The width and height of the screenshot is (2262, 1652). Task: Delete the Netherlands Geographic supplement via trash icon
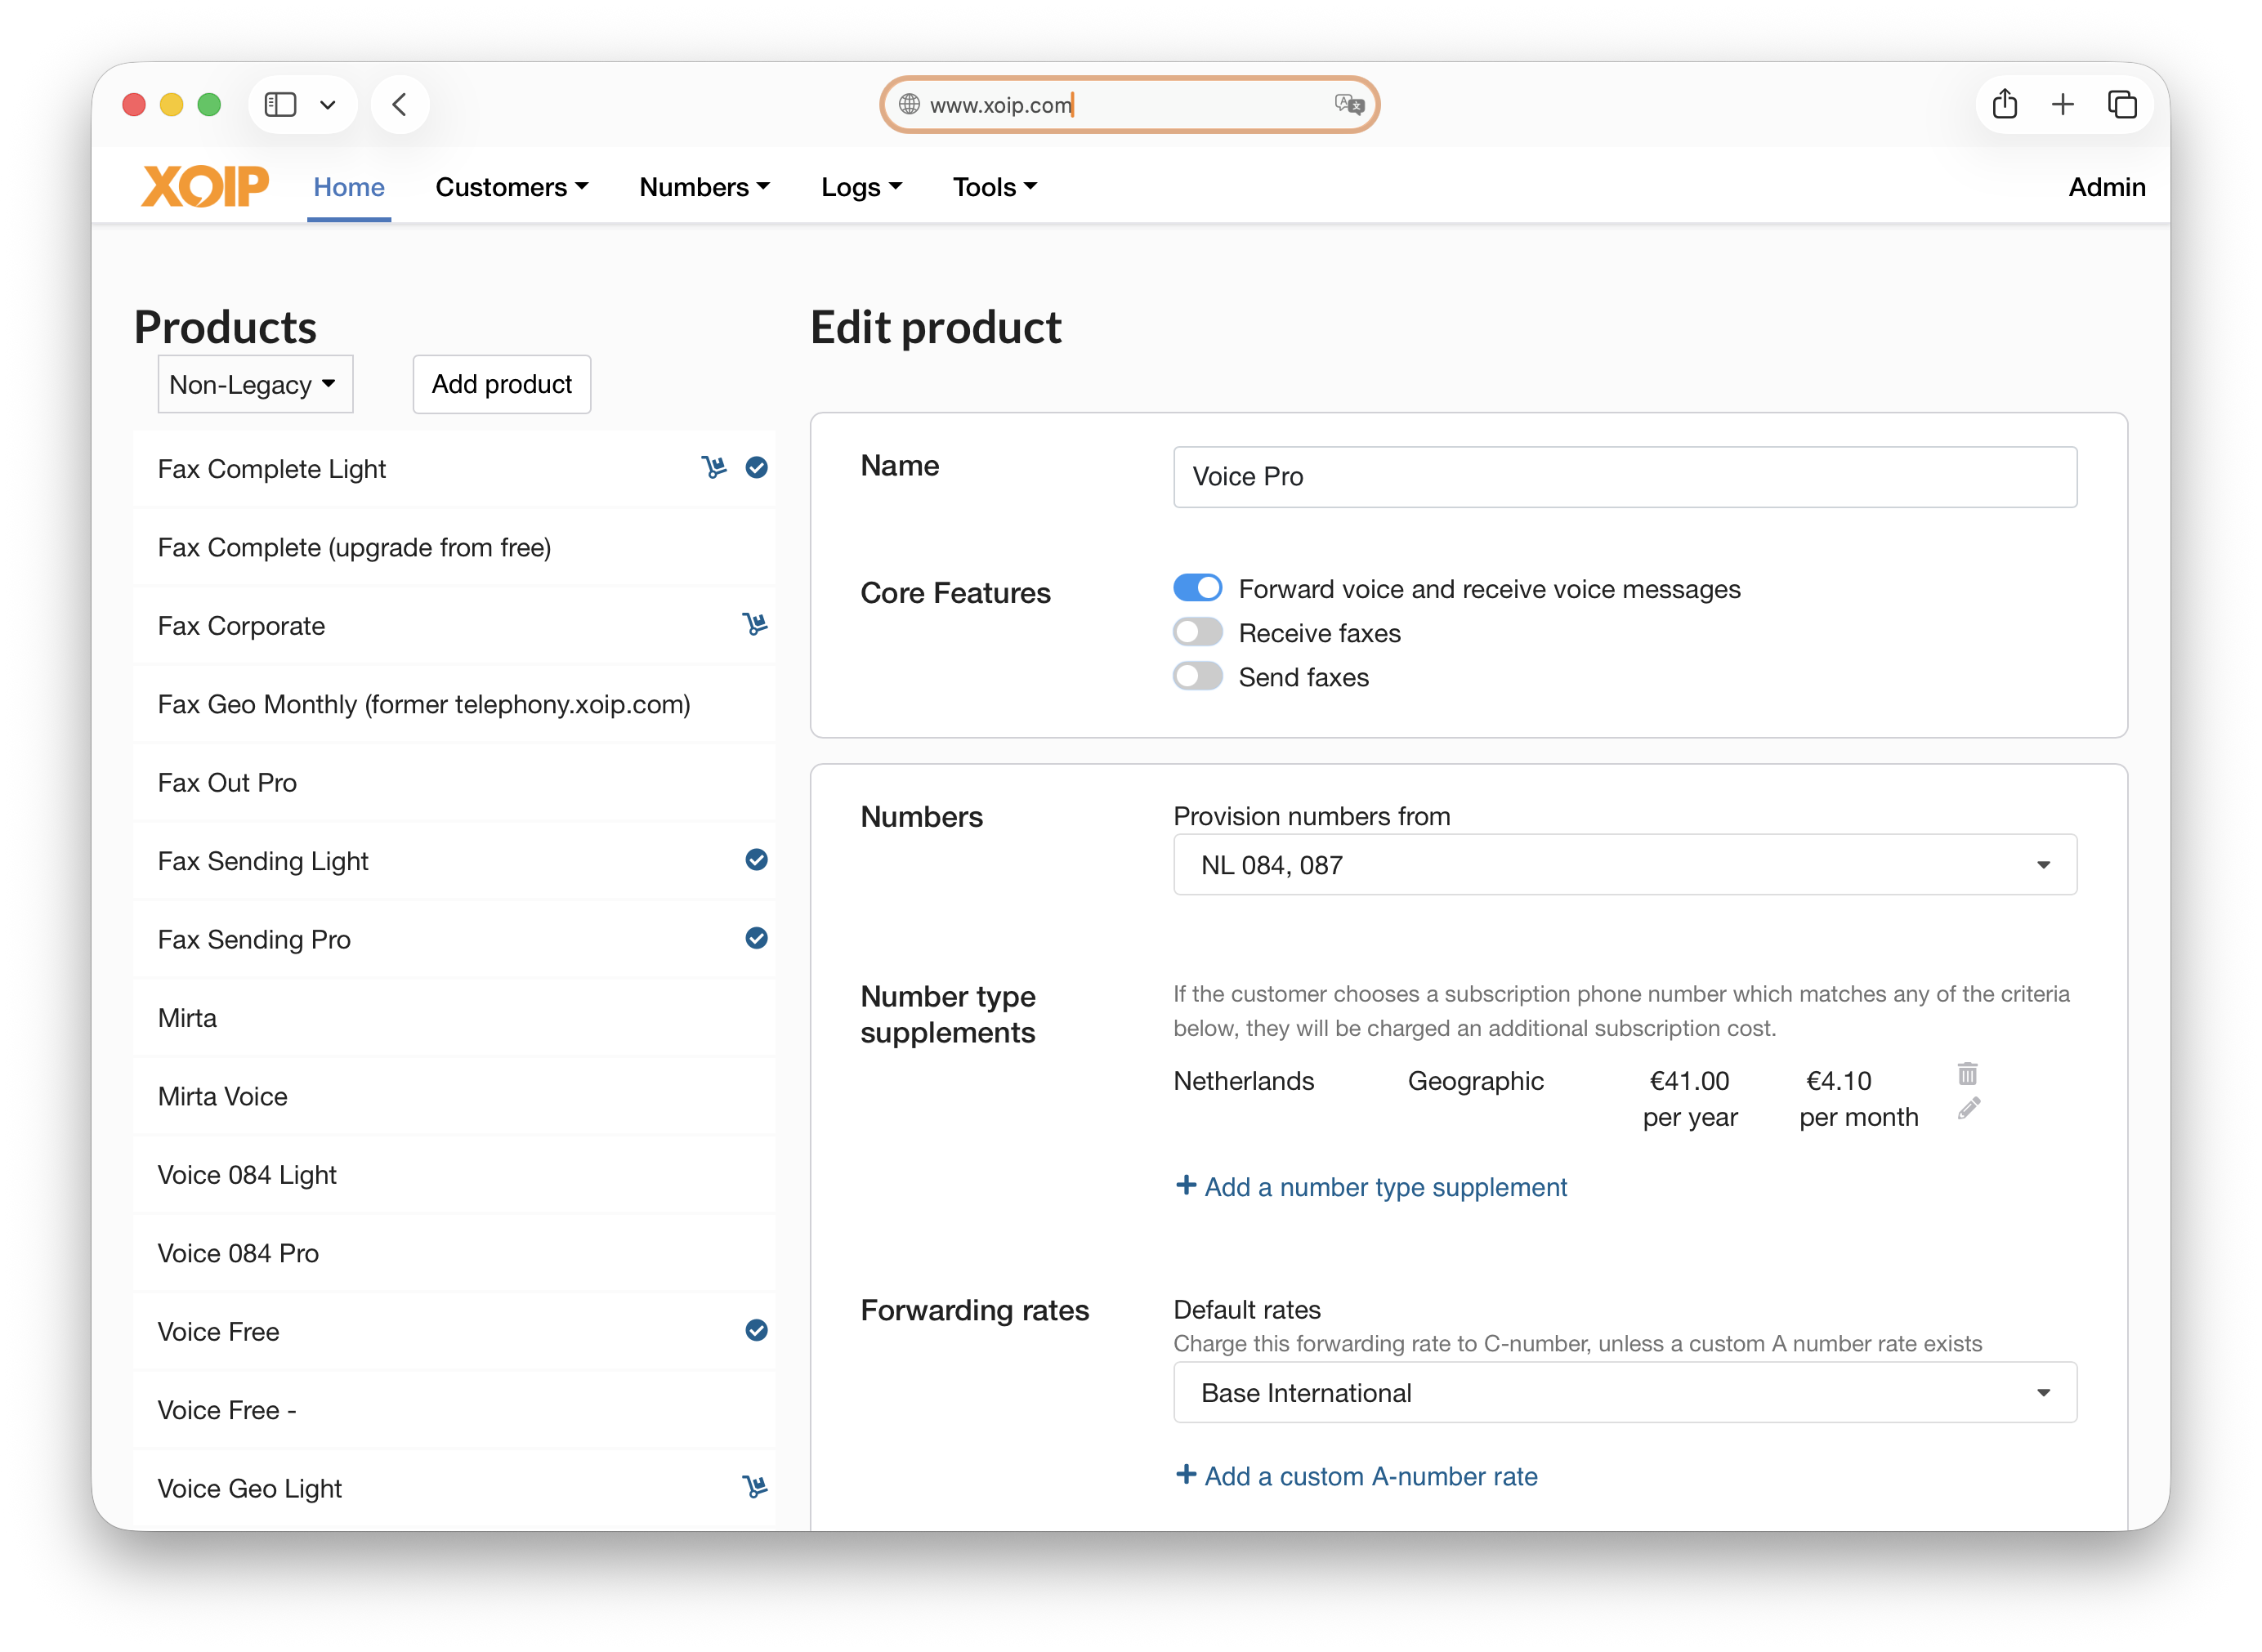pos(1968,1074)
